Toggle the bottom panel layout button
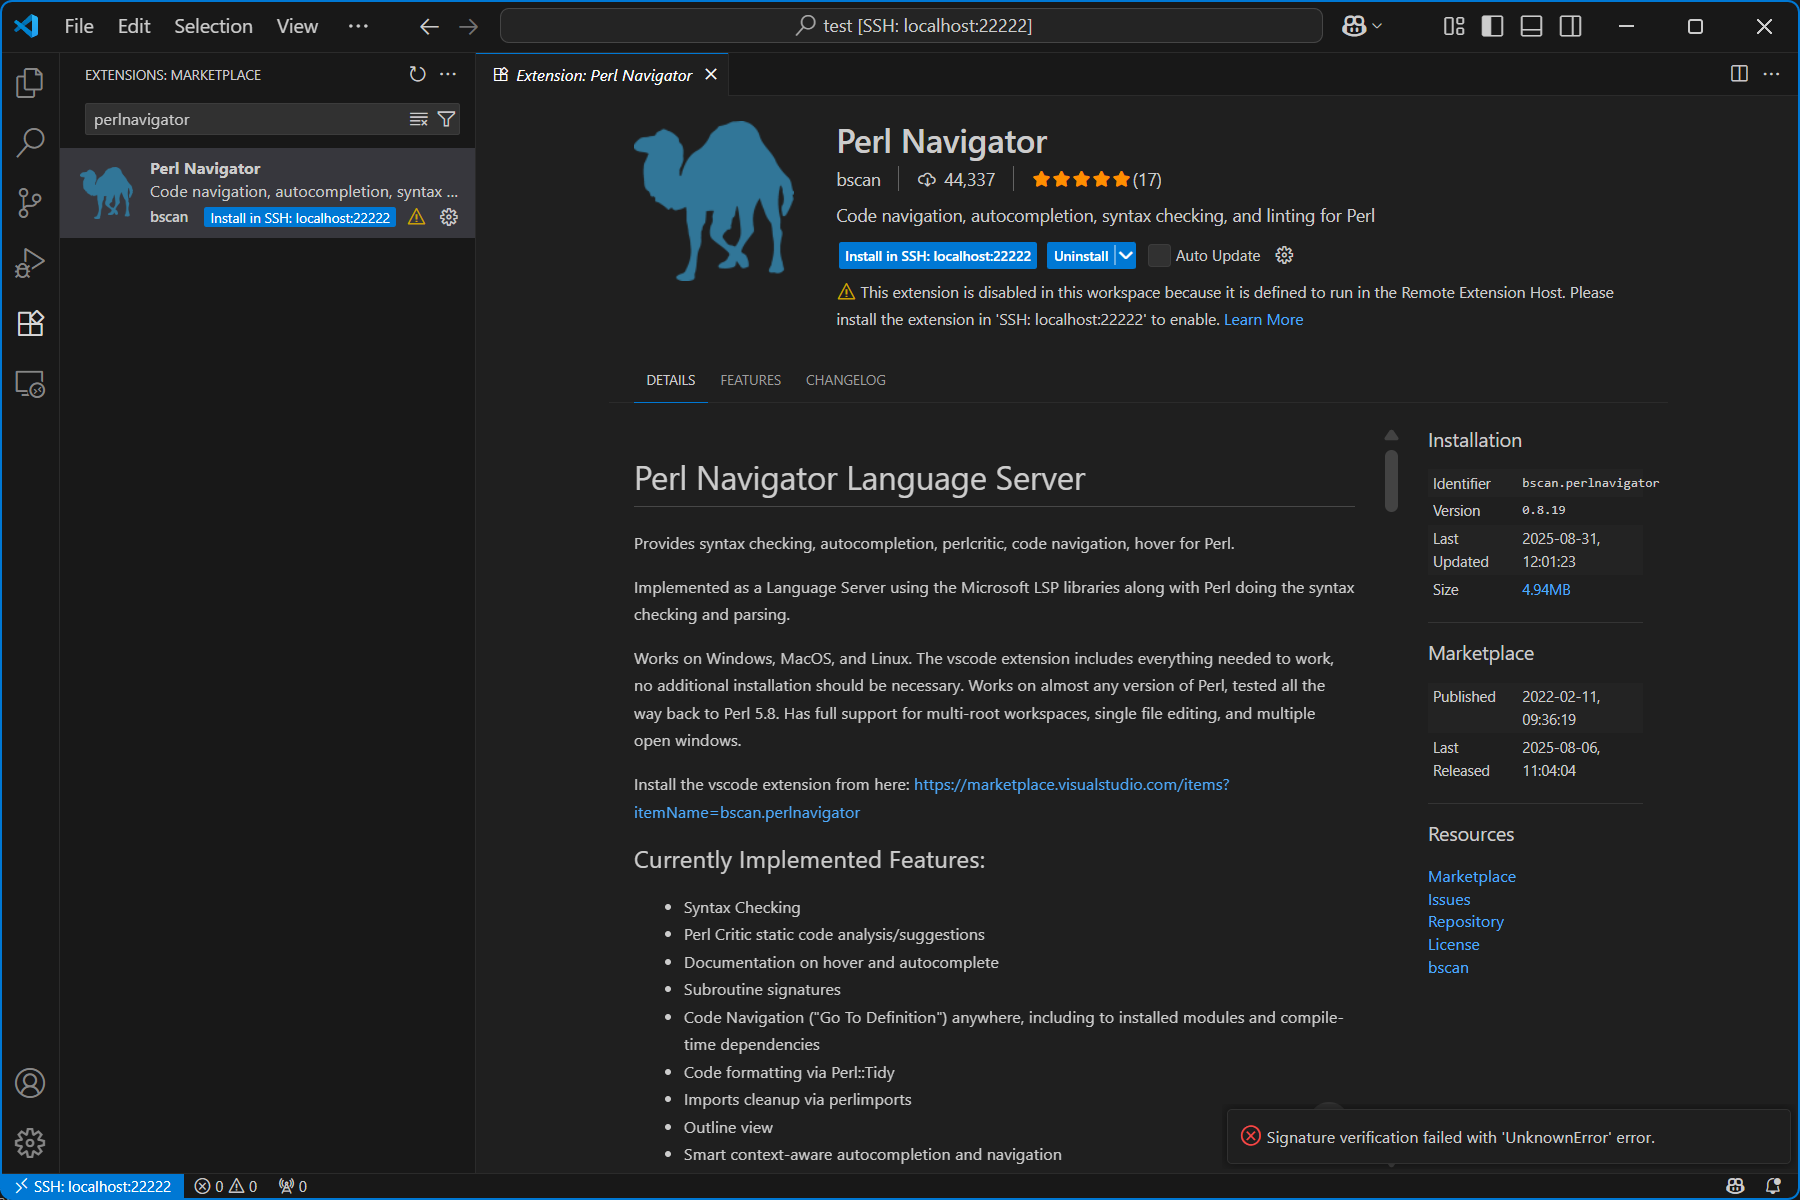This screenshot has width=1800, height=1200. pyautogui.click(x=1531, y=26)
